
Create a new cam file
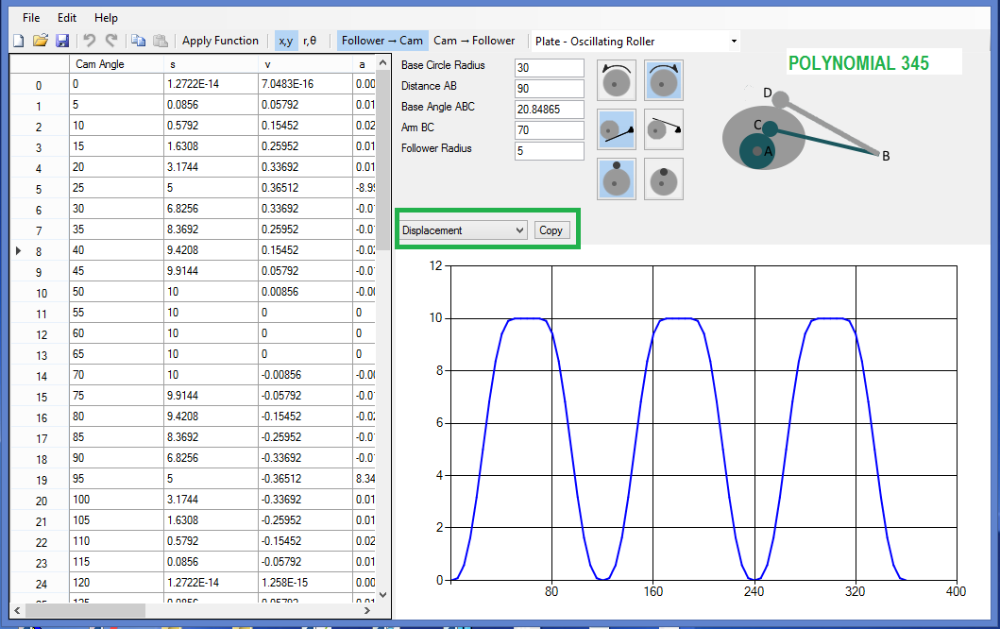tap(17, 40)
